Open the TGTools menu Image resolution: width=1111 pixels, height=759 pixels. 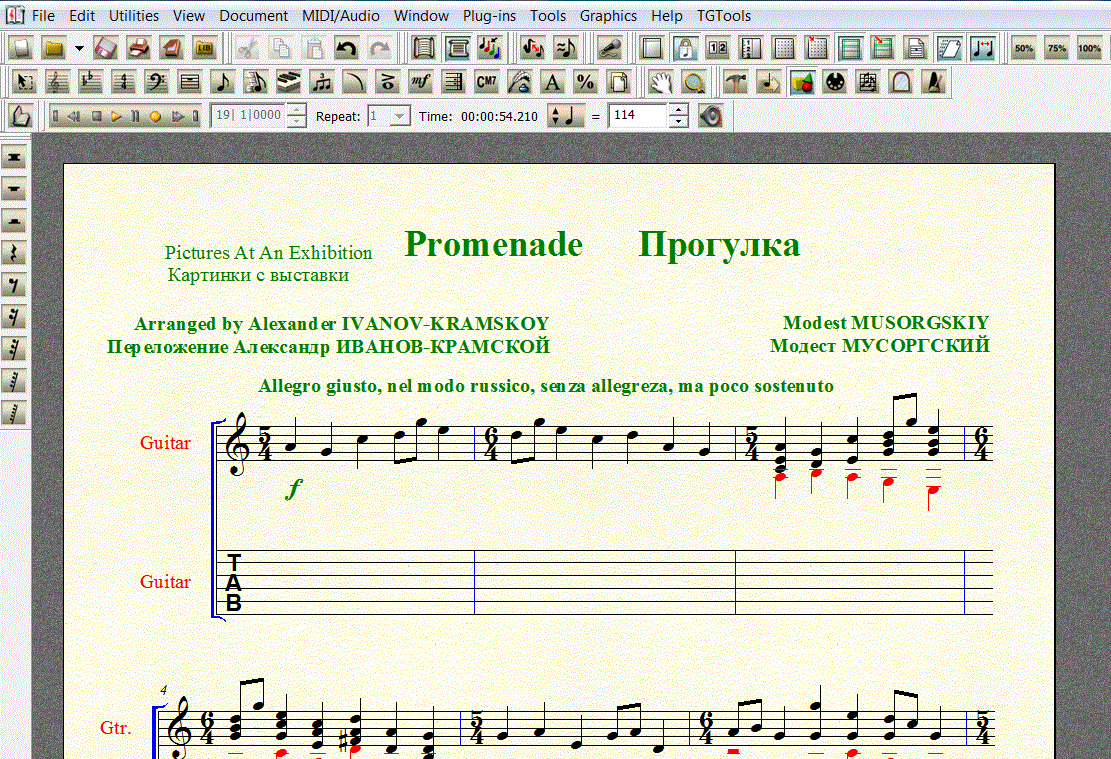(723, 16)
